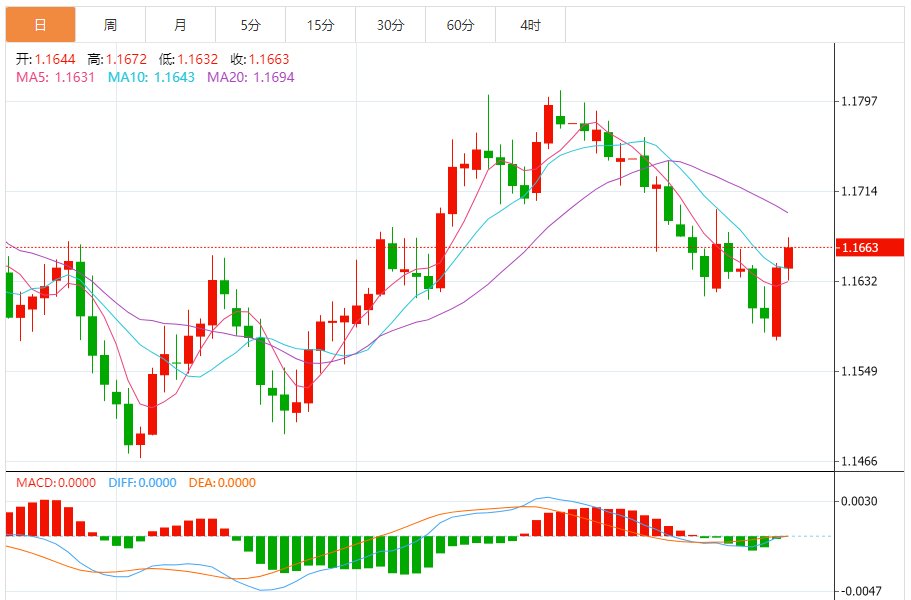The image size is (911, 600).
Task: Open the 60分 interval tab
Action: 460,25
